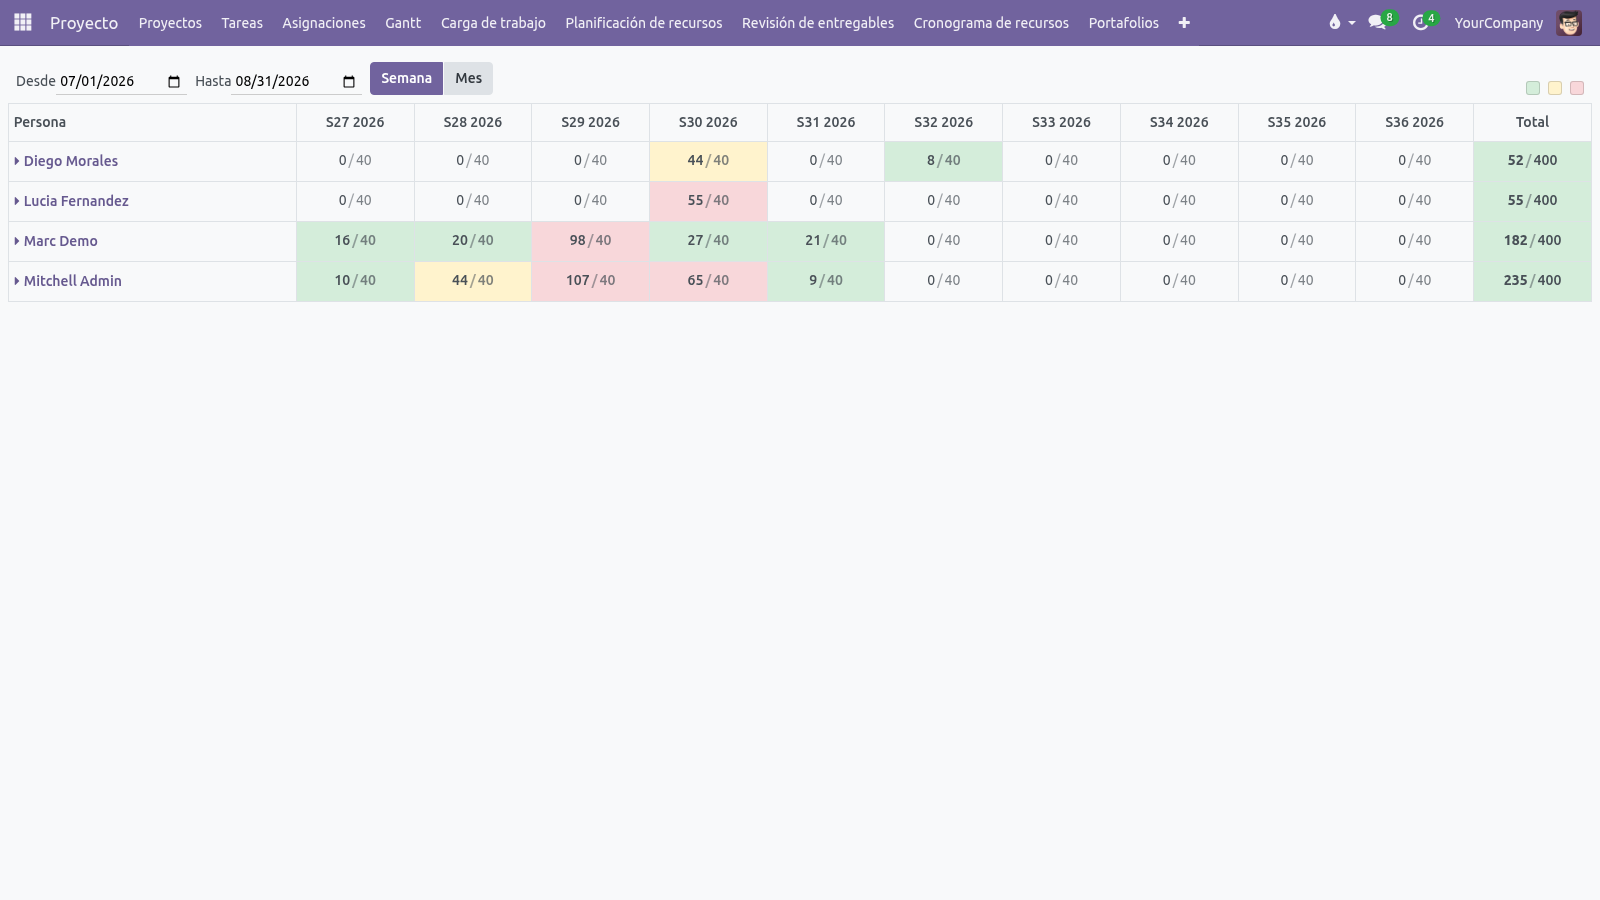Viewport: 1600px width, 900px height.
Task: Click Mitchell Admin 44/40 cell
Action: (473, 281)
